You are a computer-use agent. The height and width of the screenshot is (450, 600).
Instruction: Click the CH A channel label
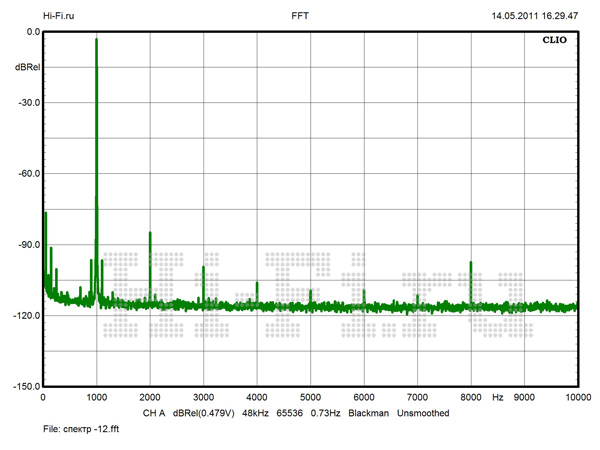point(154,412)
